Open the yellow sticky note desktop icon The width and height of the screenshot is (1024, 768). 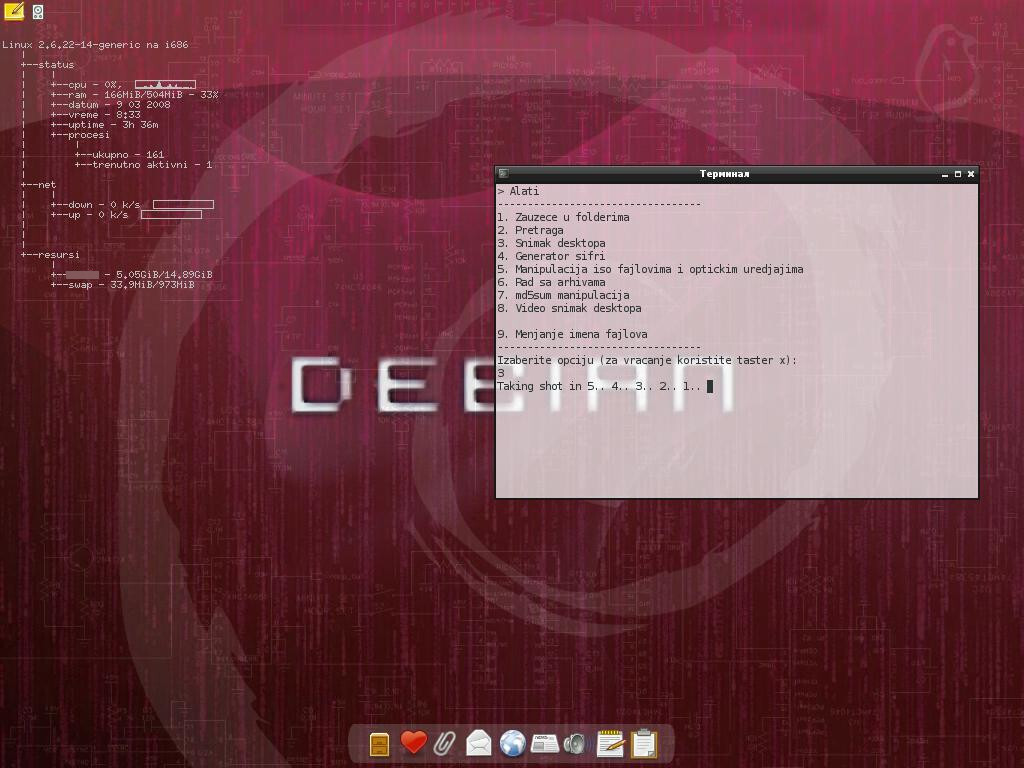point(14,11)
